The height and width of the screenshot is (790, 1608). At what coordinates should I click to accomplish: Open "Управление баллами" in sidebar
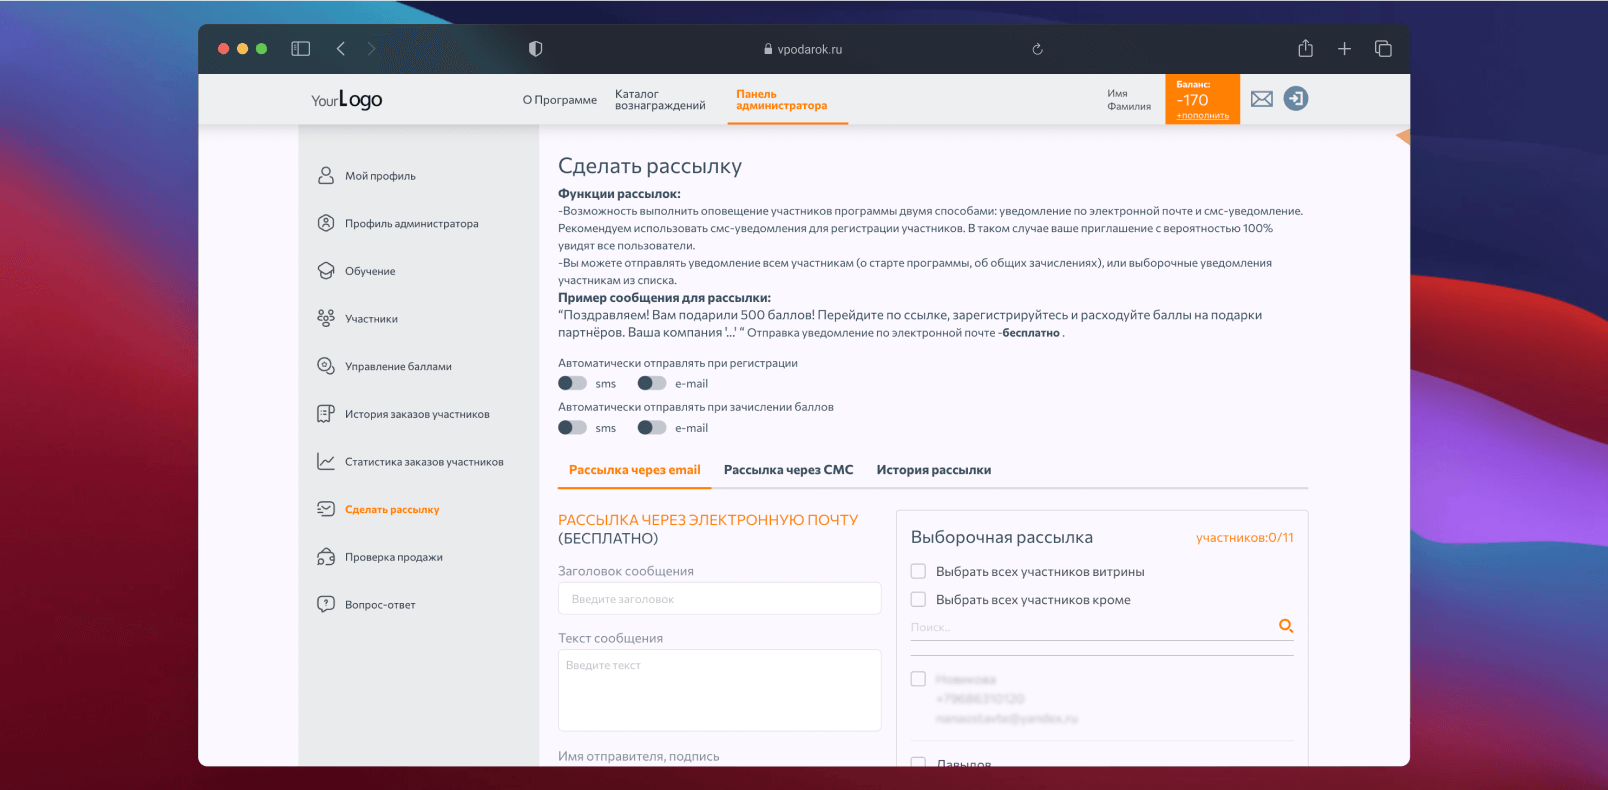point(398,367)
